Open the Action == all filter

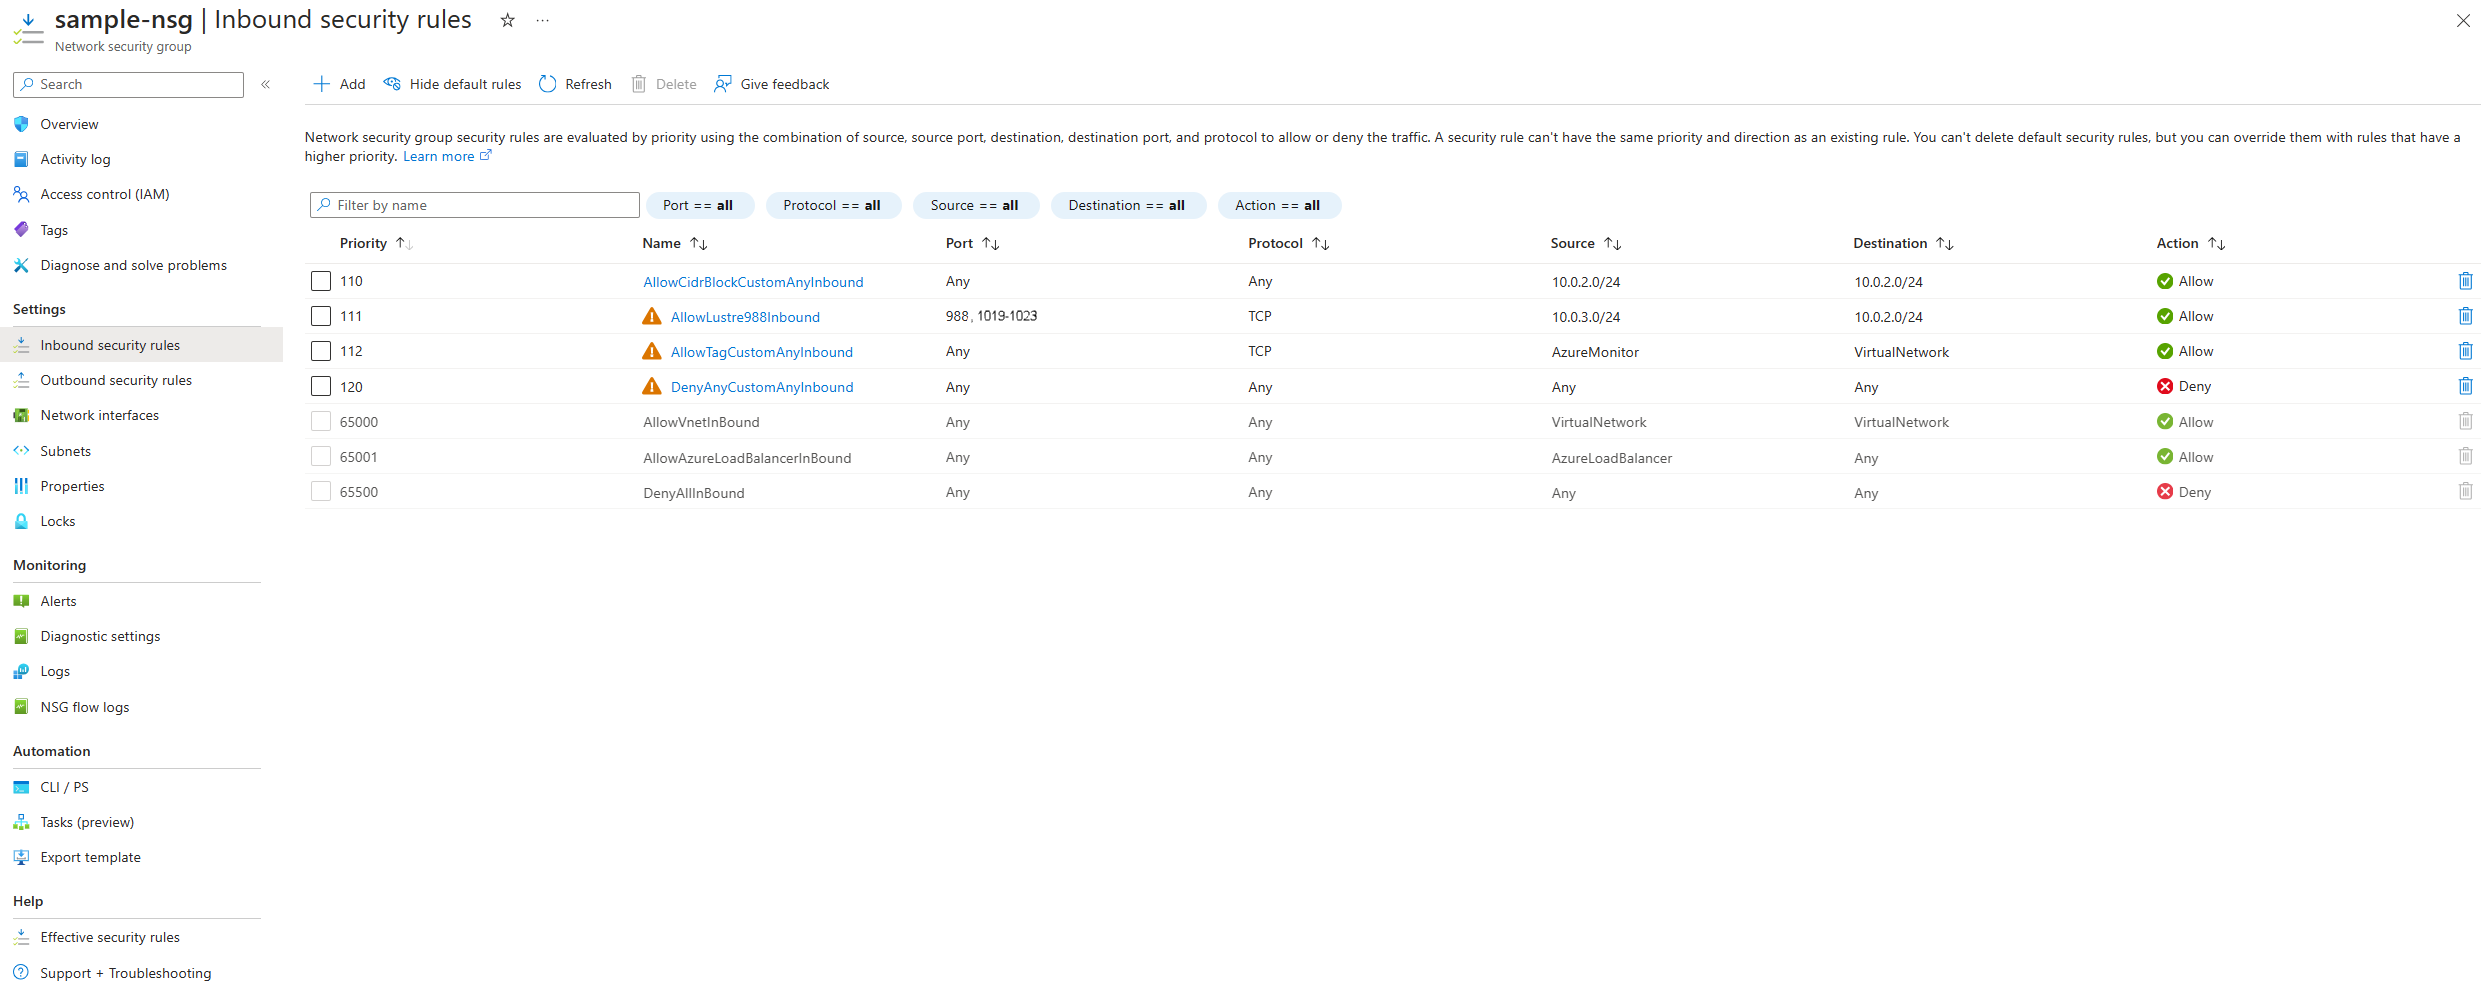[x=1278, y=205]
